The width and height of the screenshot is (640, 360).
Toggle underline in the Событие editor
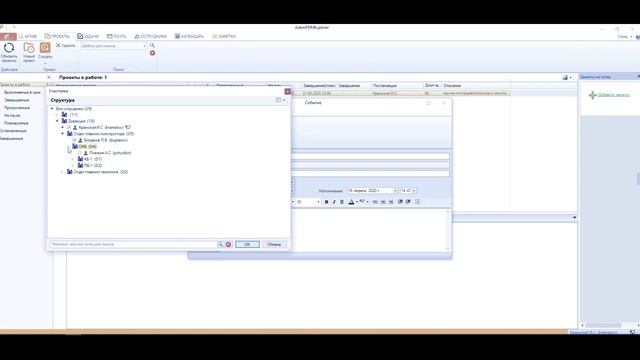(x=342, y=202)
